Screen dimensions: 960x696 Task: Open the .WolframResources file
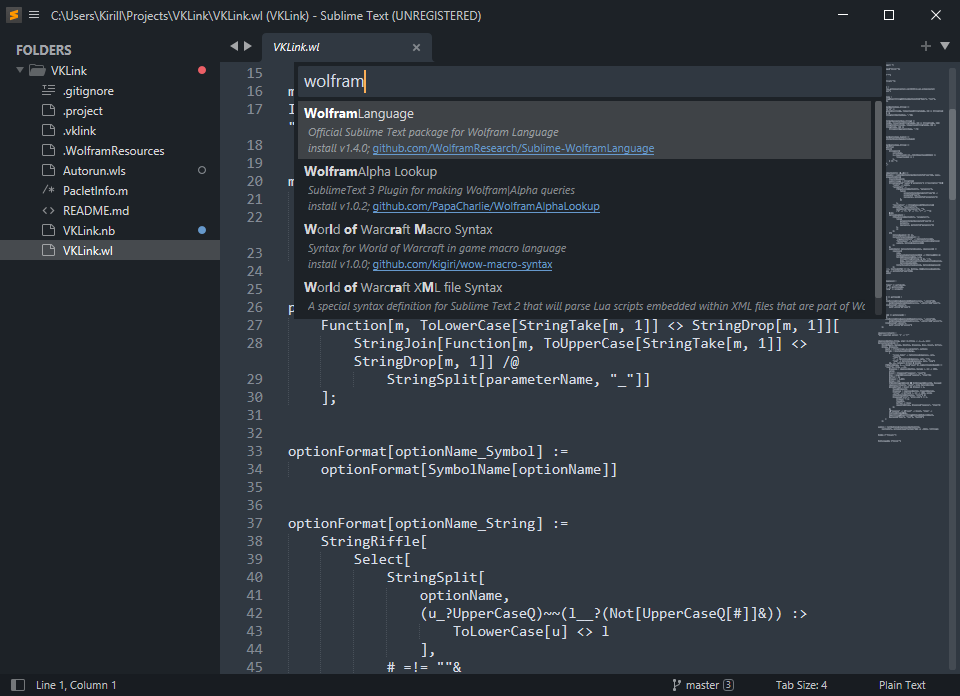point(113,151)
